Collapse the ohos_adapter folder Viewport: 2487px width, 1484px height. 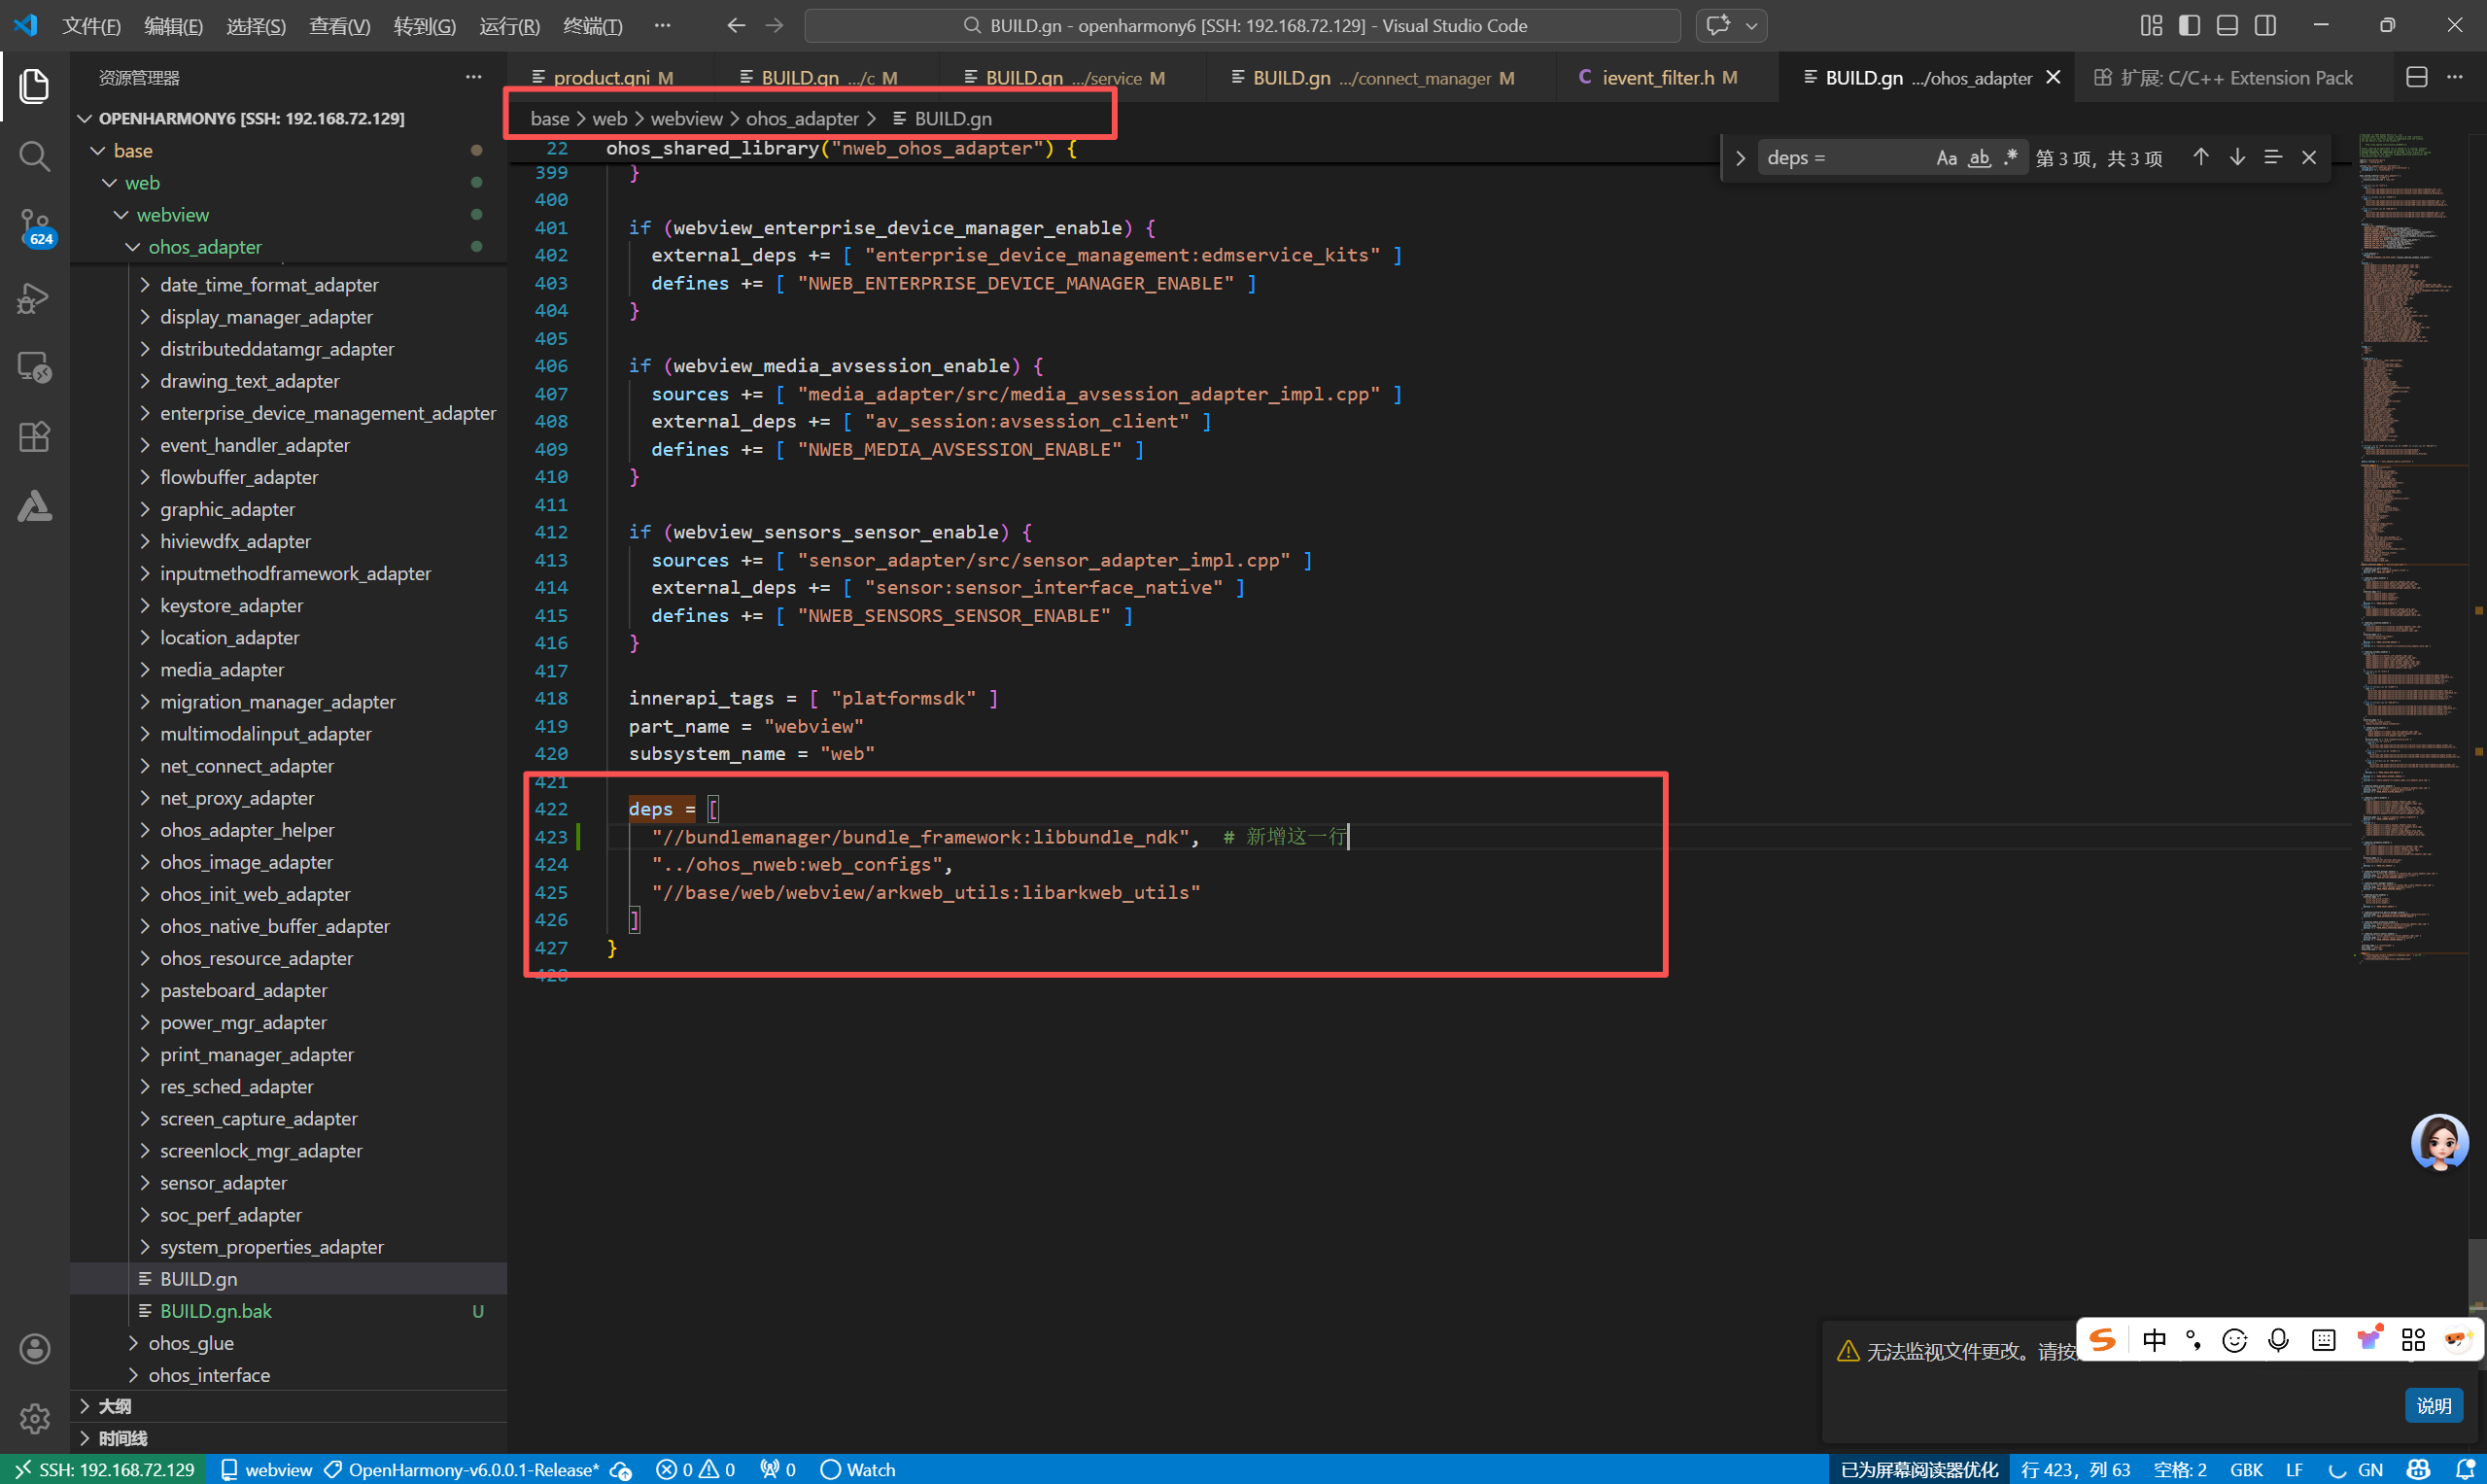click(x=204, y=246)
